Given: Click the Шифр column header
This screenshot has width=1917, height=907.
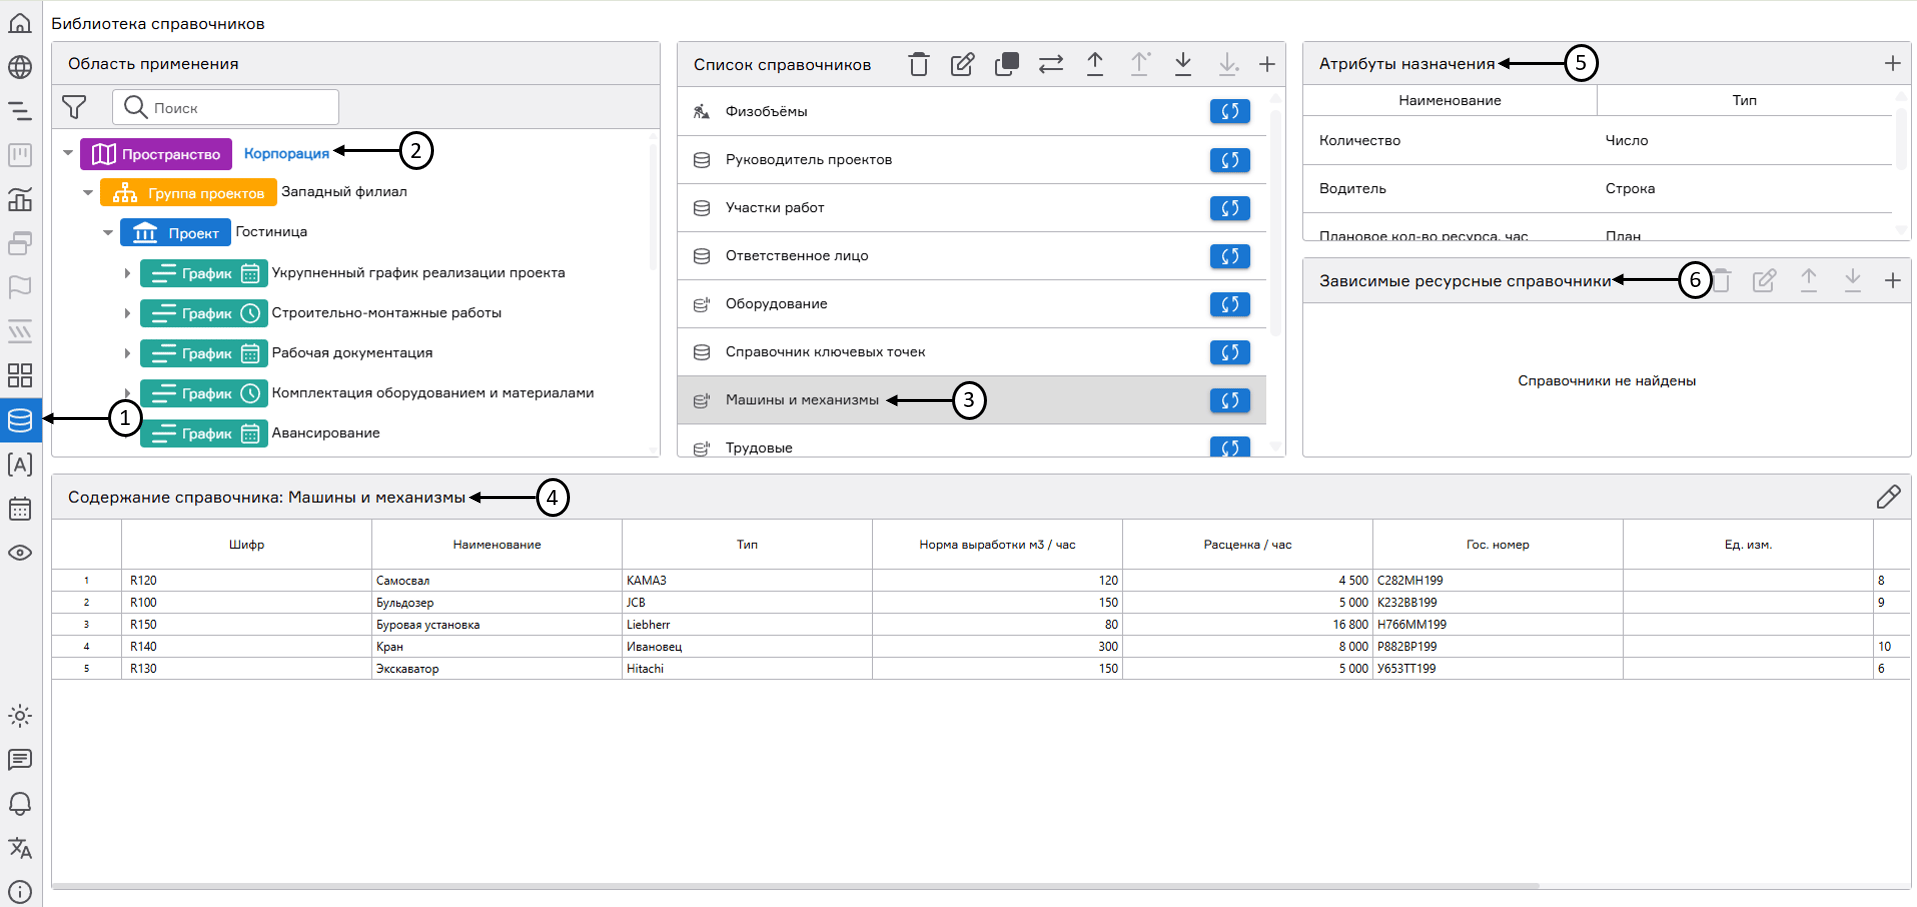Looking at the screenshot, I should pos(246,545).
